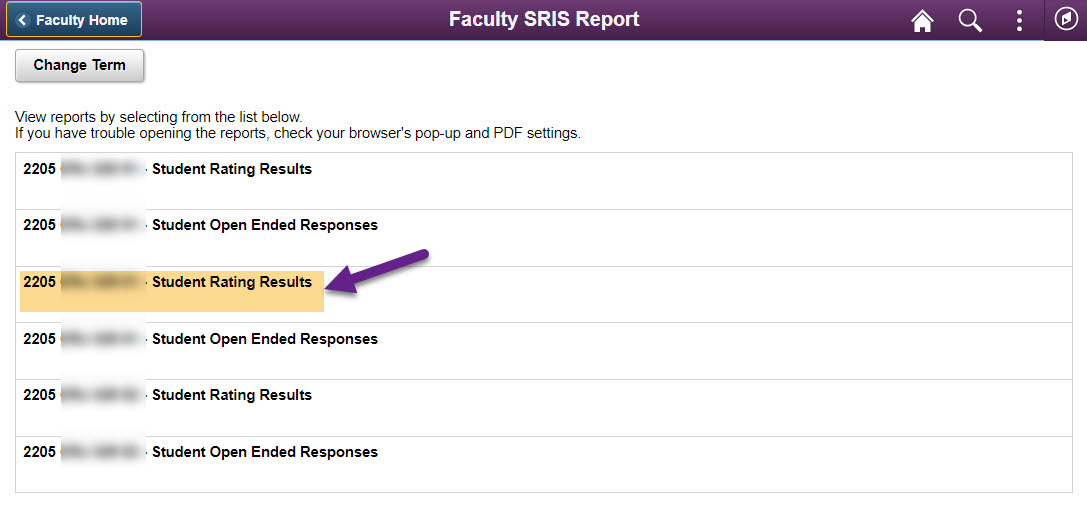Click the 2205 code in the highlighted row
Screen dimensions: 1087x523
(39, 282)
